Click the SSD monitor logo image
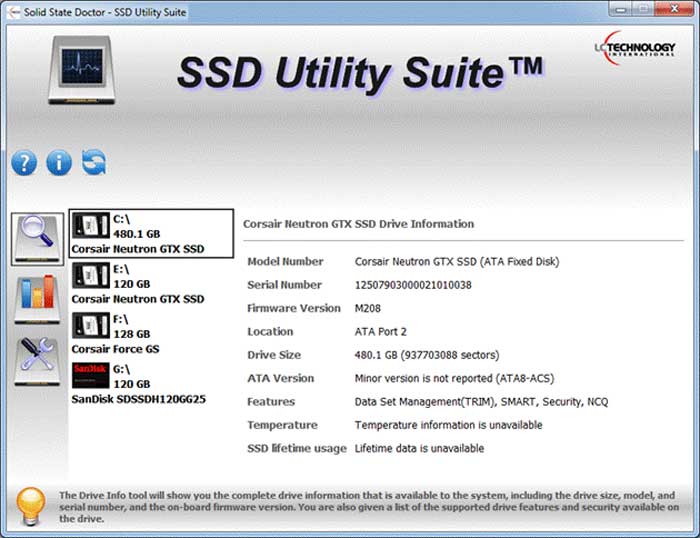 click(82, 70)
